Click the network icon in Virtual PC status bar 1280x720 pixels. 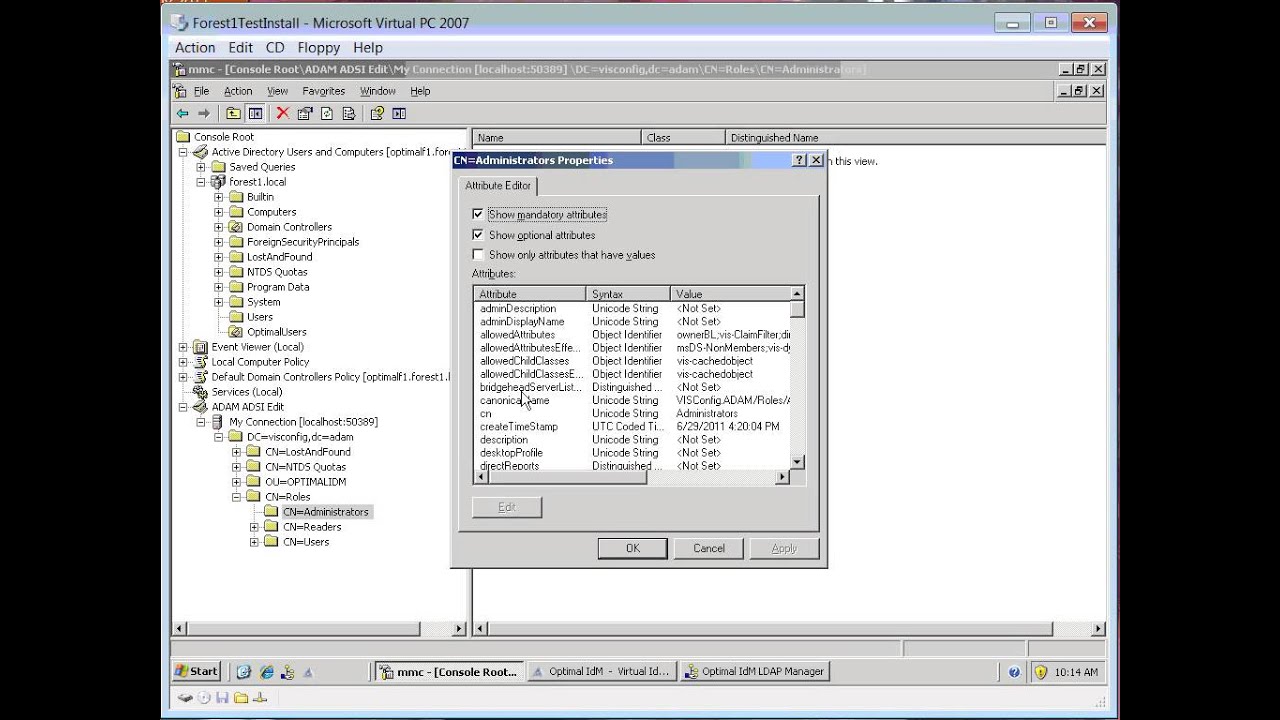tap(260, 698)
